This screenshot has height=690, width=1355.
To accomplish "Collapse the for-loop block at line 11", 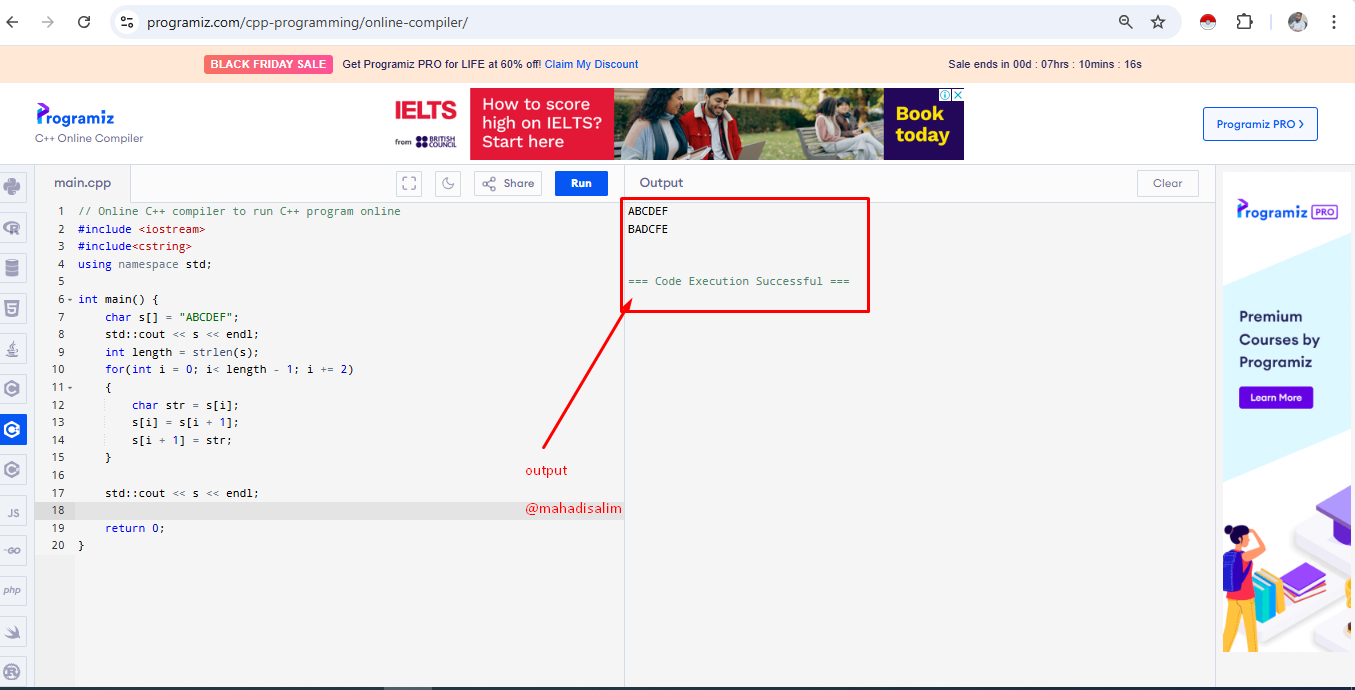I will pos(70,387).
